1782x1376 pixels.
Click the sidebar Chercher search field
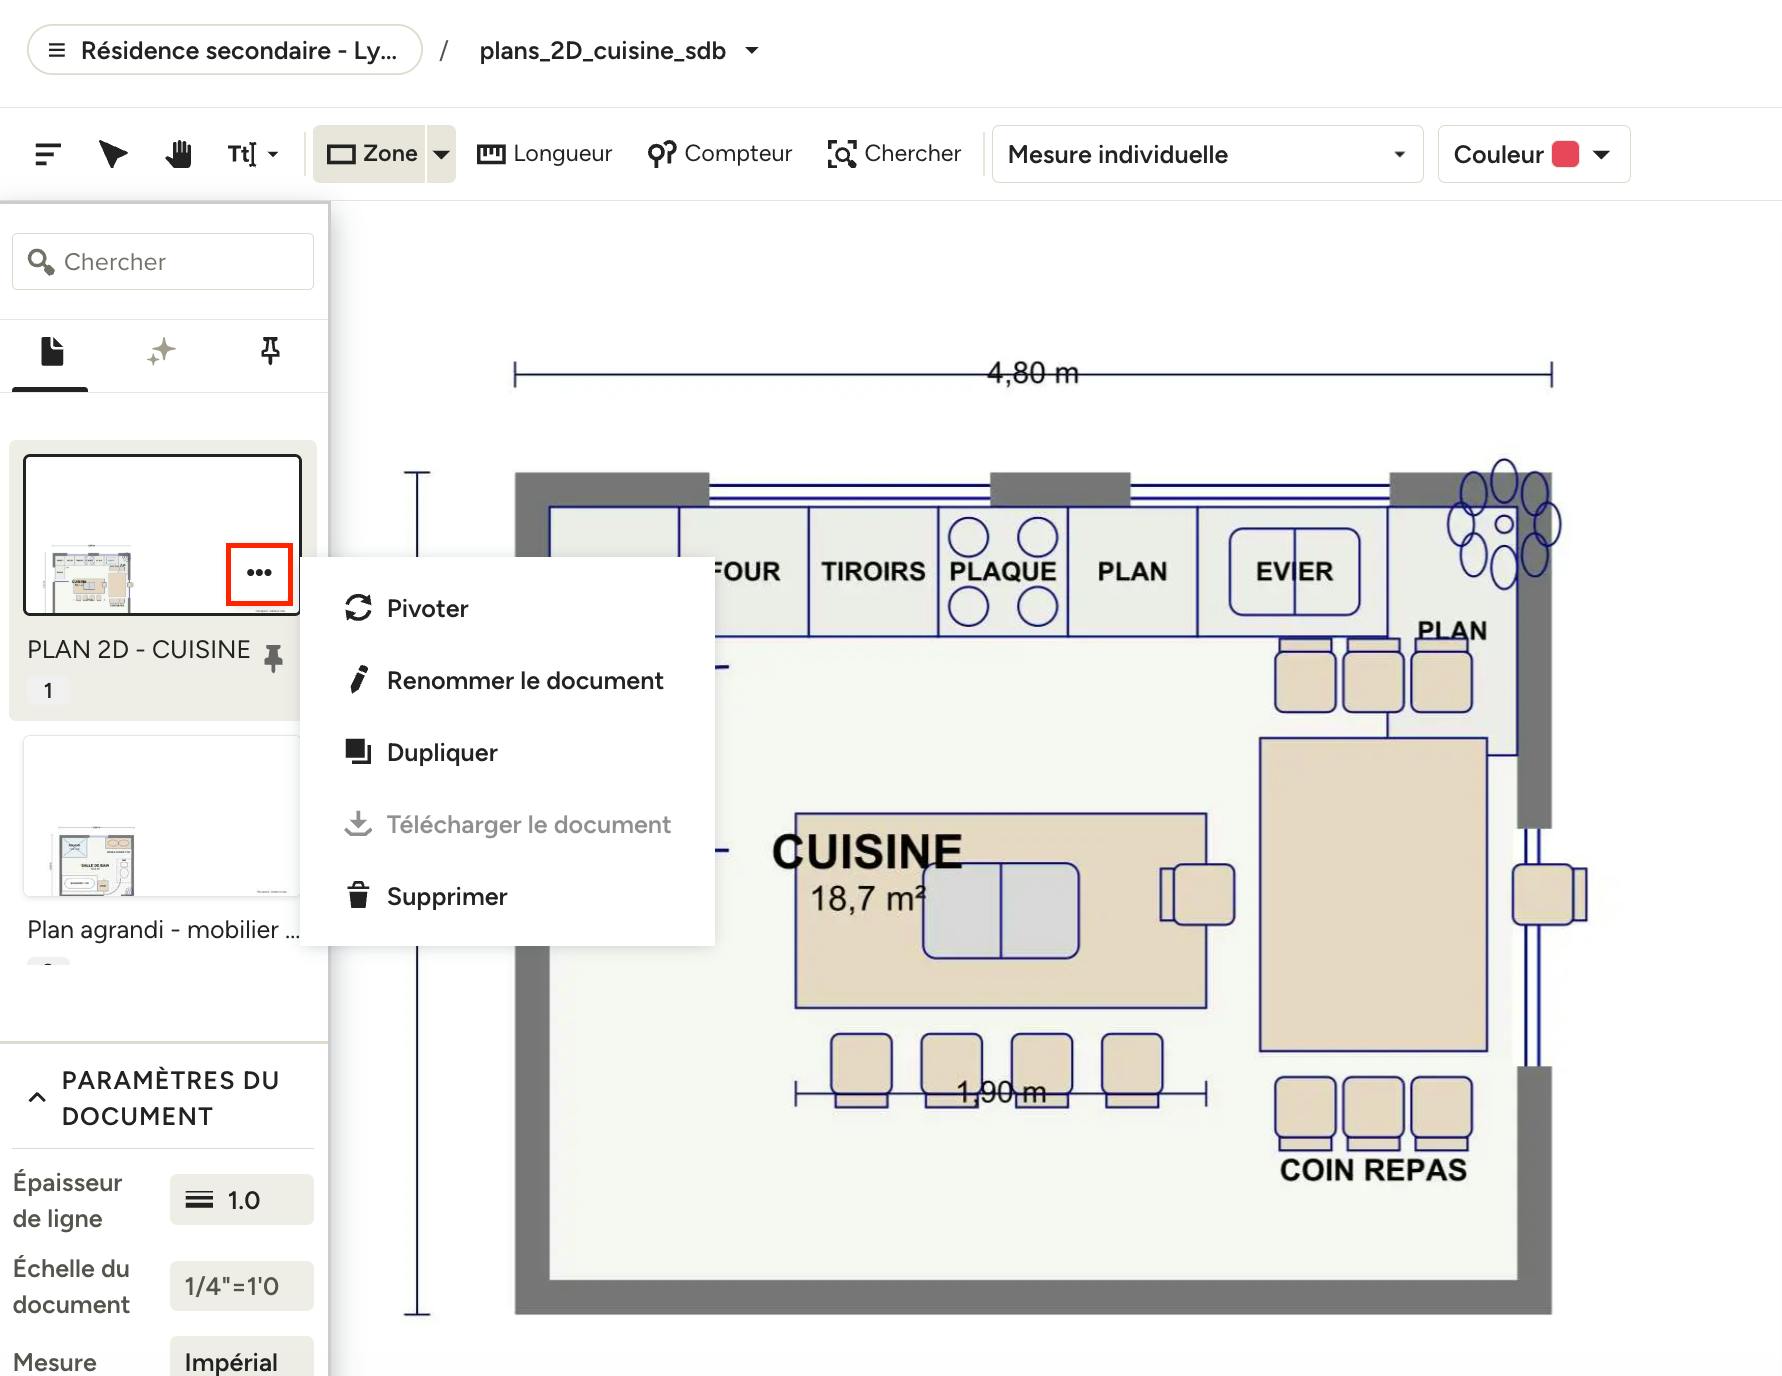[163, 262]
